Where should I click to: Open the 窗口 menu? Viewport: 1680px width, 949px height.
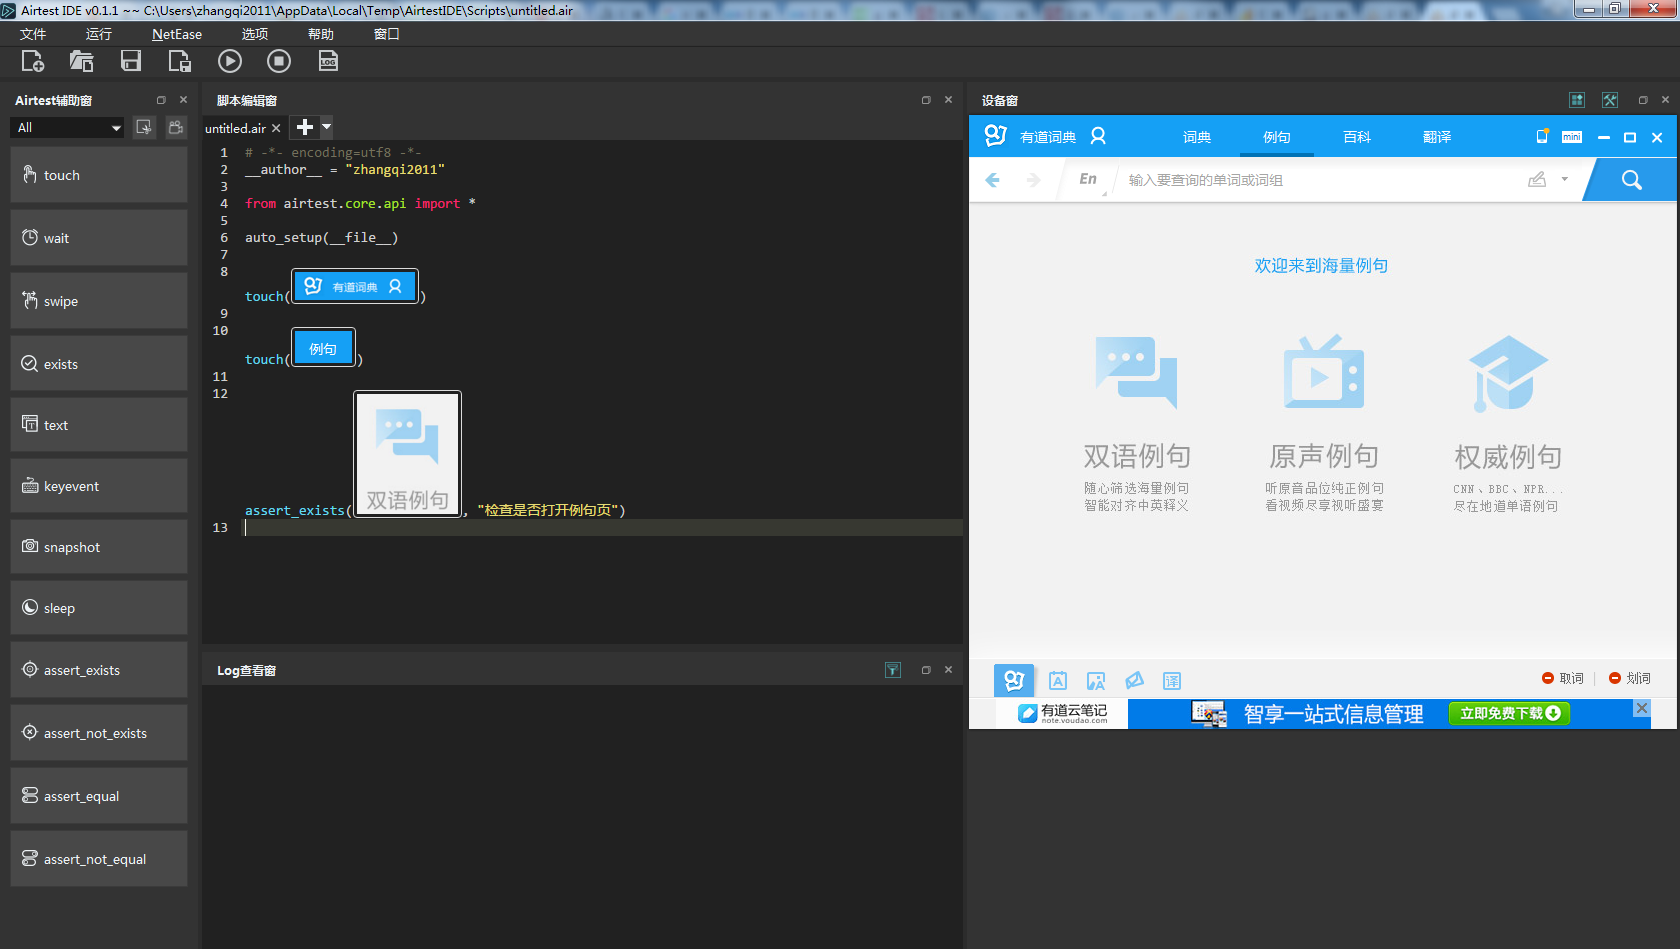tap(387, 34)
